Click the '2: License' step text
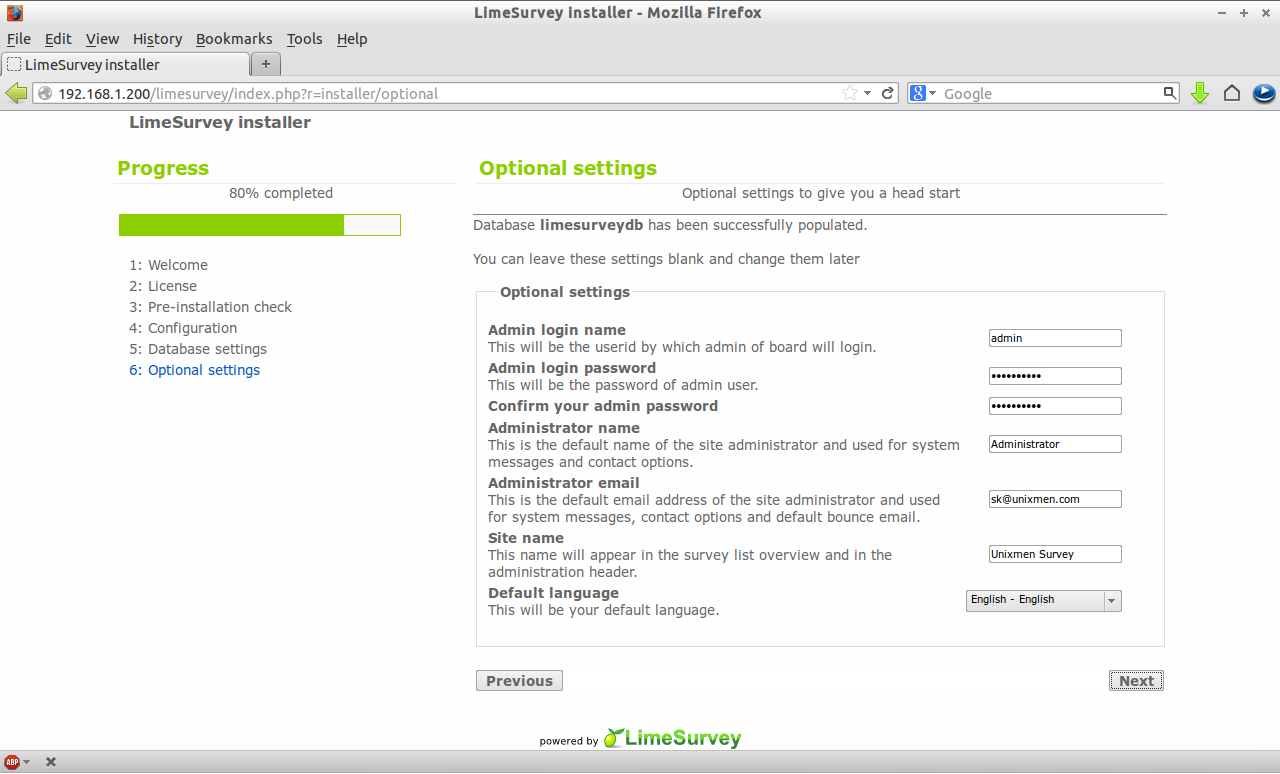The height and width of the screenshot is (774, 1280). (163, 286)
